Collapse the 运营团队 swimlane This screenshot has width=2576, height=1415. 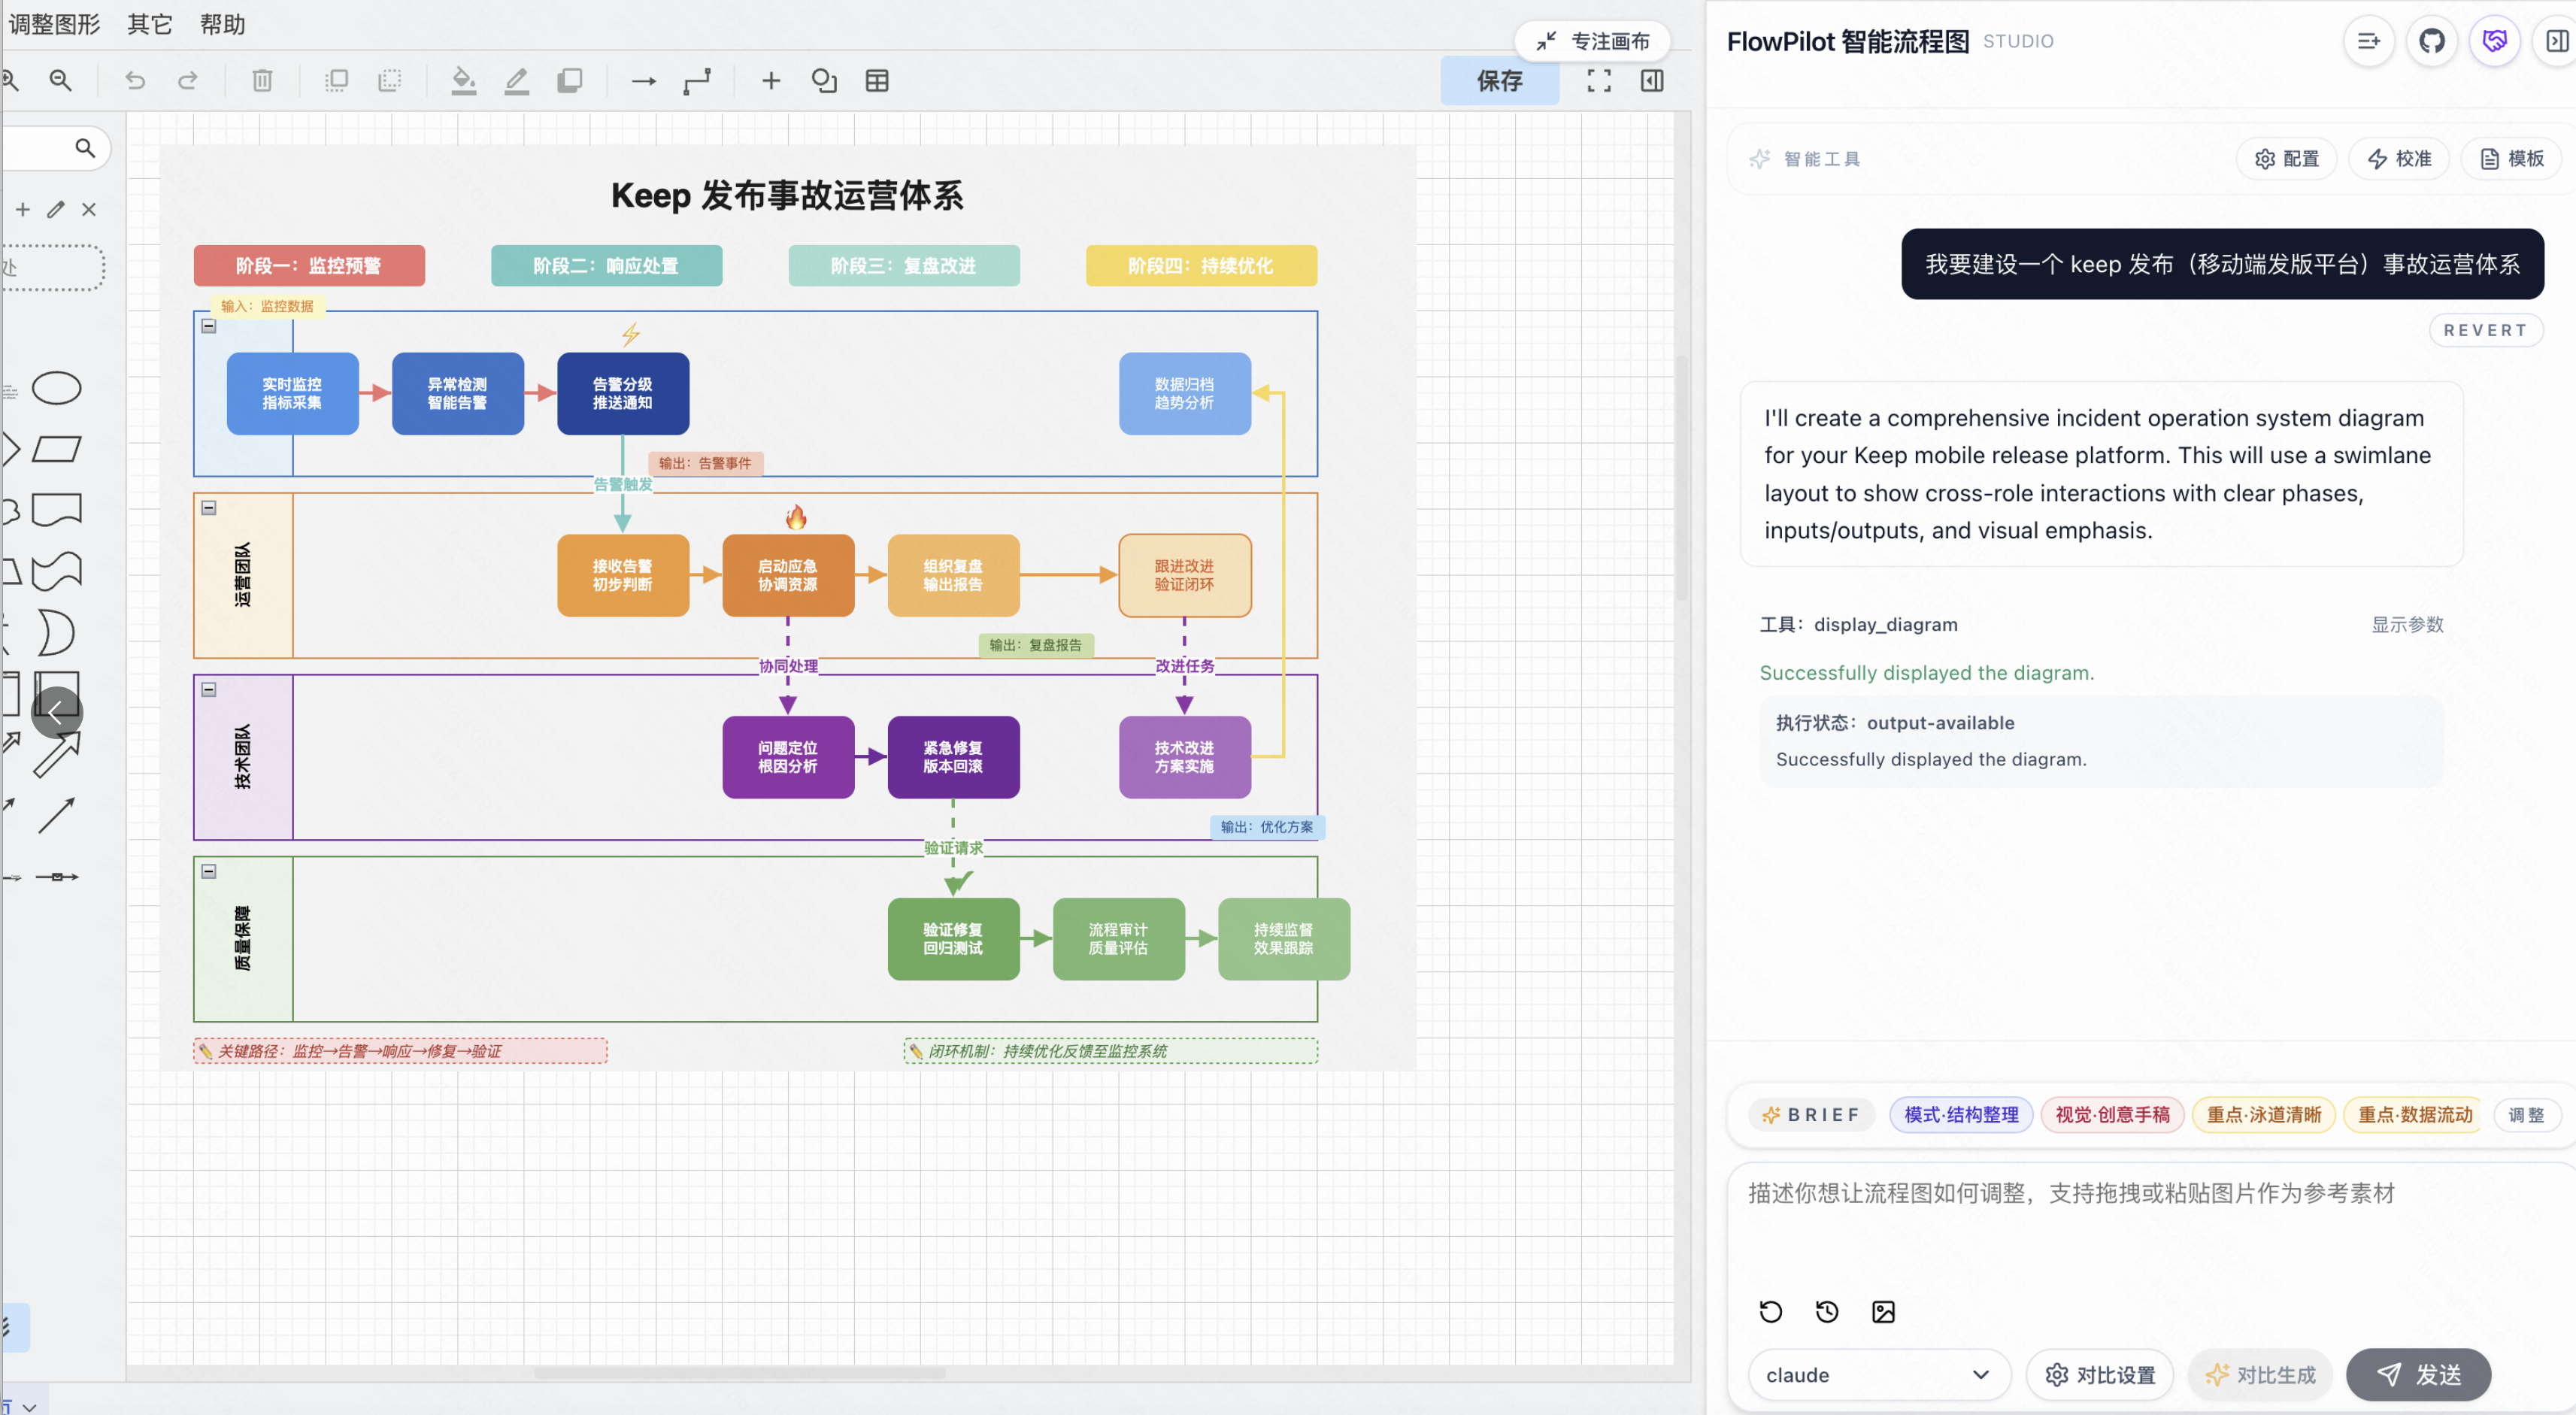209,508
